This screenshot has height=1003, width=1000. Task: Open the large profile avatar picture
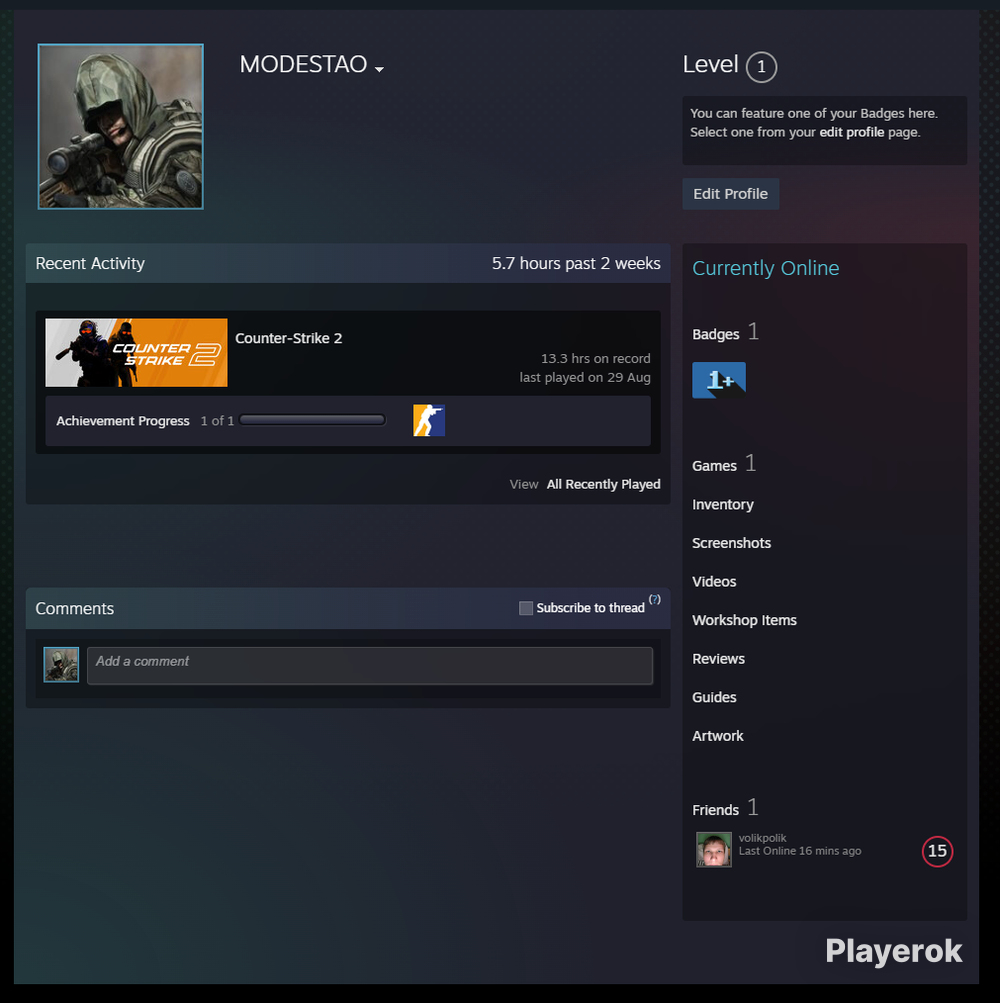[x=121, y=127]
